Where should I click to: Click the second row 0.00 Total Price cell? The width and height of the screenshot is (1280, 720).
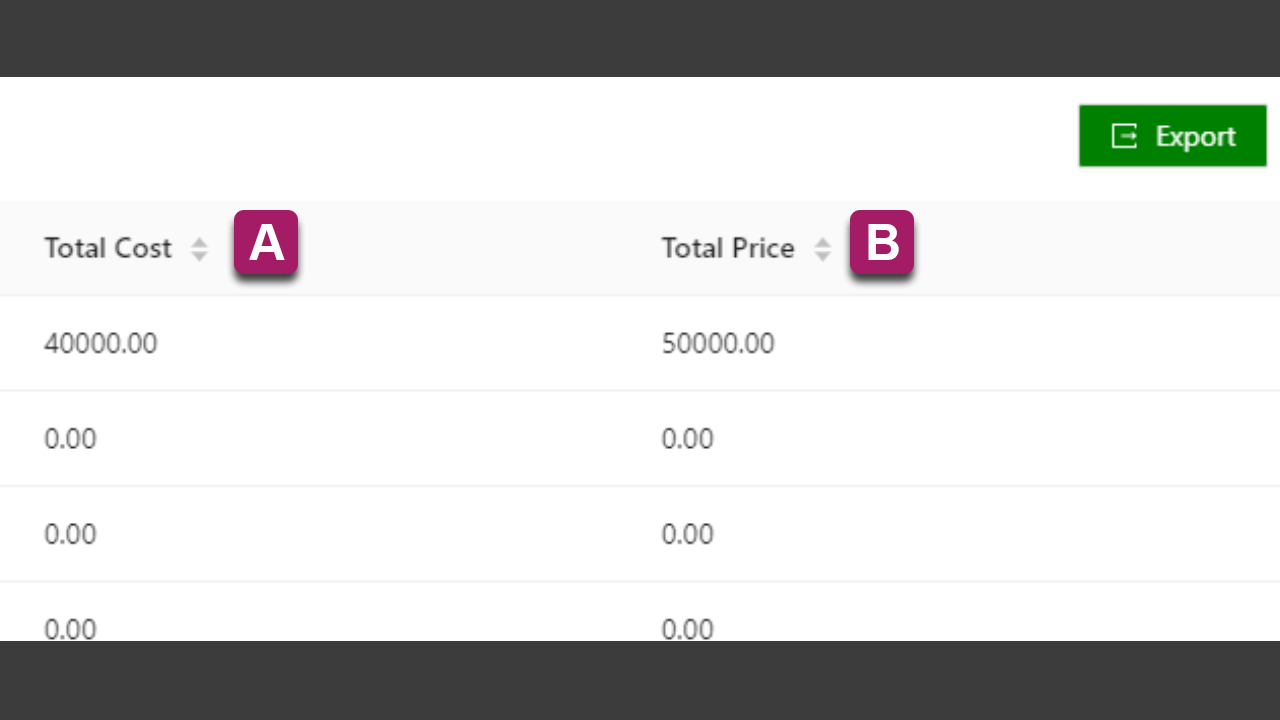(x=949, y=438)
